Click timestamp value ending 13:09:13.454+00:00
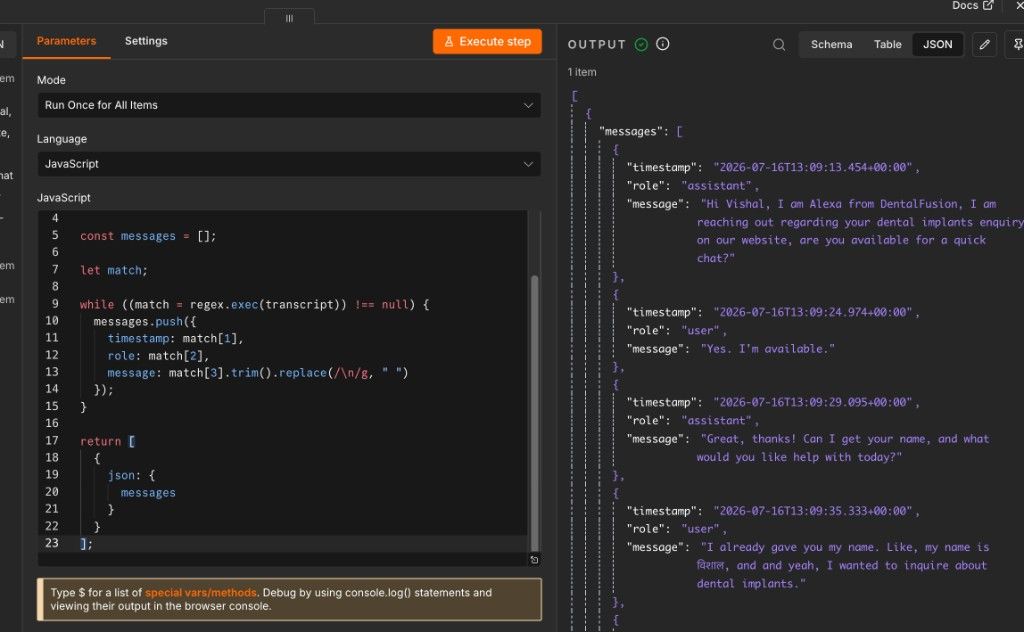Viewport: 1024px width, 632px height. click(813, 167)
